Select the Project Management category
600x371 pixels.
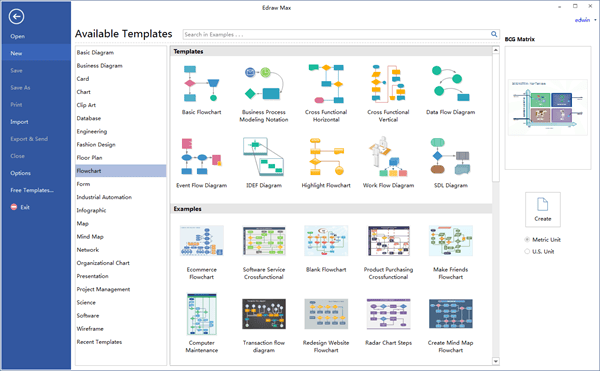pyautogui.click(x=121, y=289)
